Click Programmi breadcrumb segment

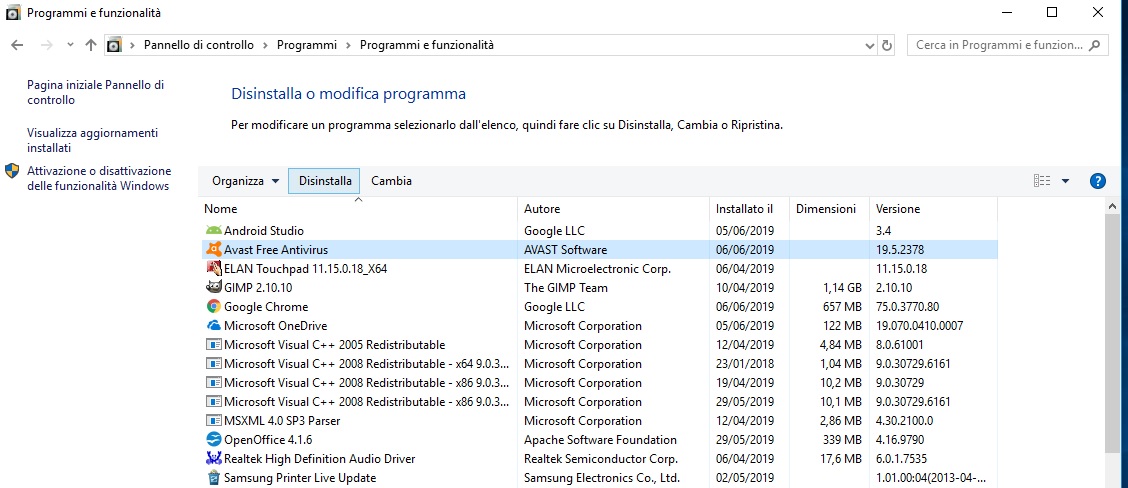click(x=306, y=45)
